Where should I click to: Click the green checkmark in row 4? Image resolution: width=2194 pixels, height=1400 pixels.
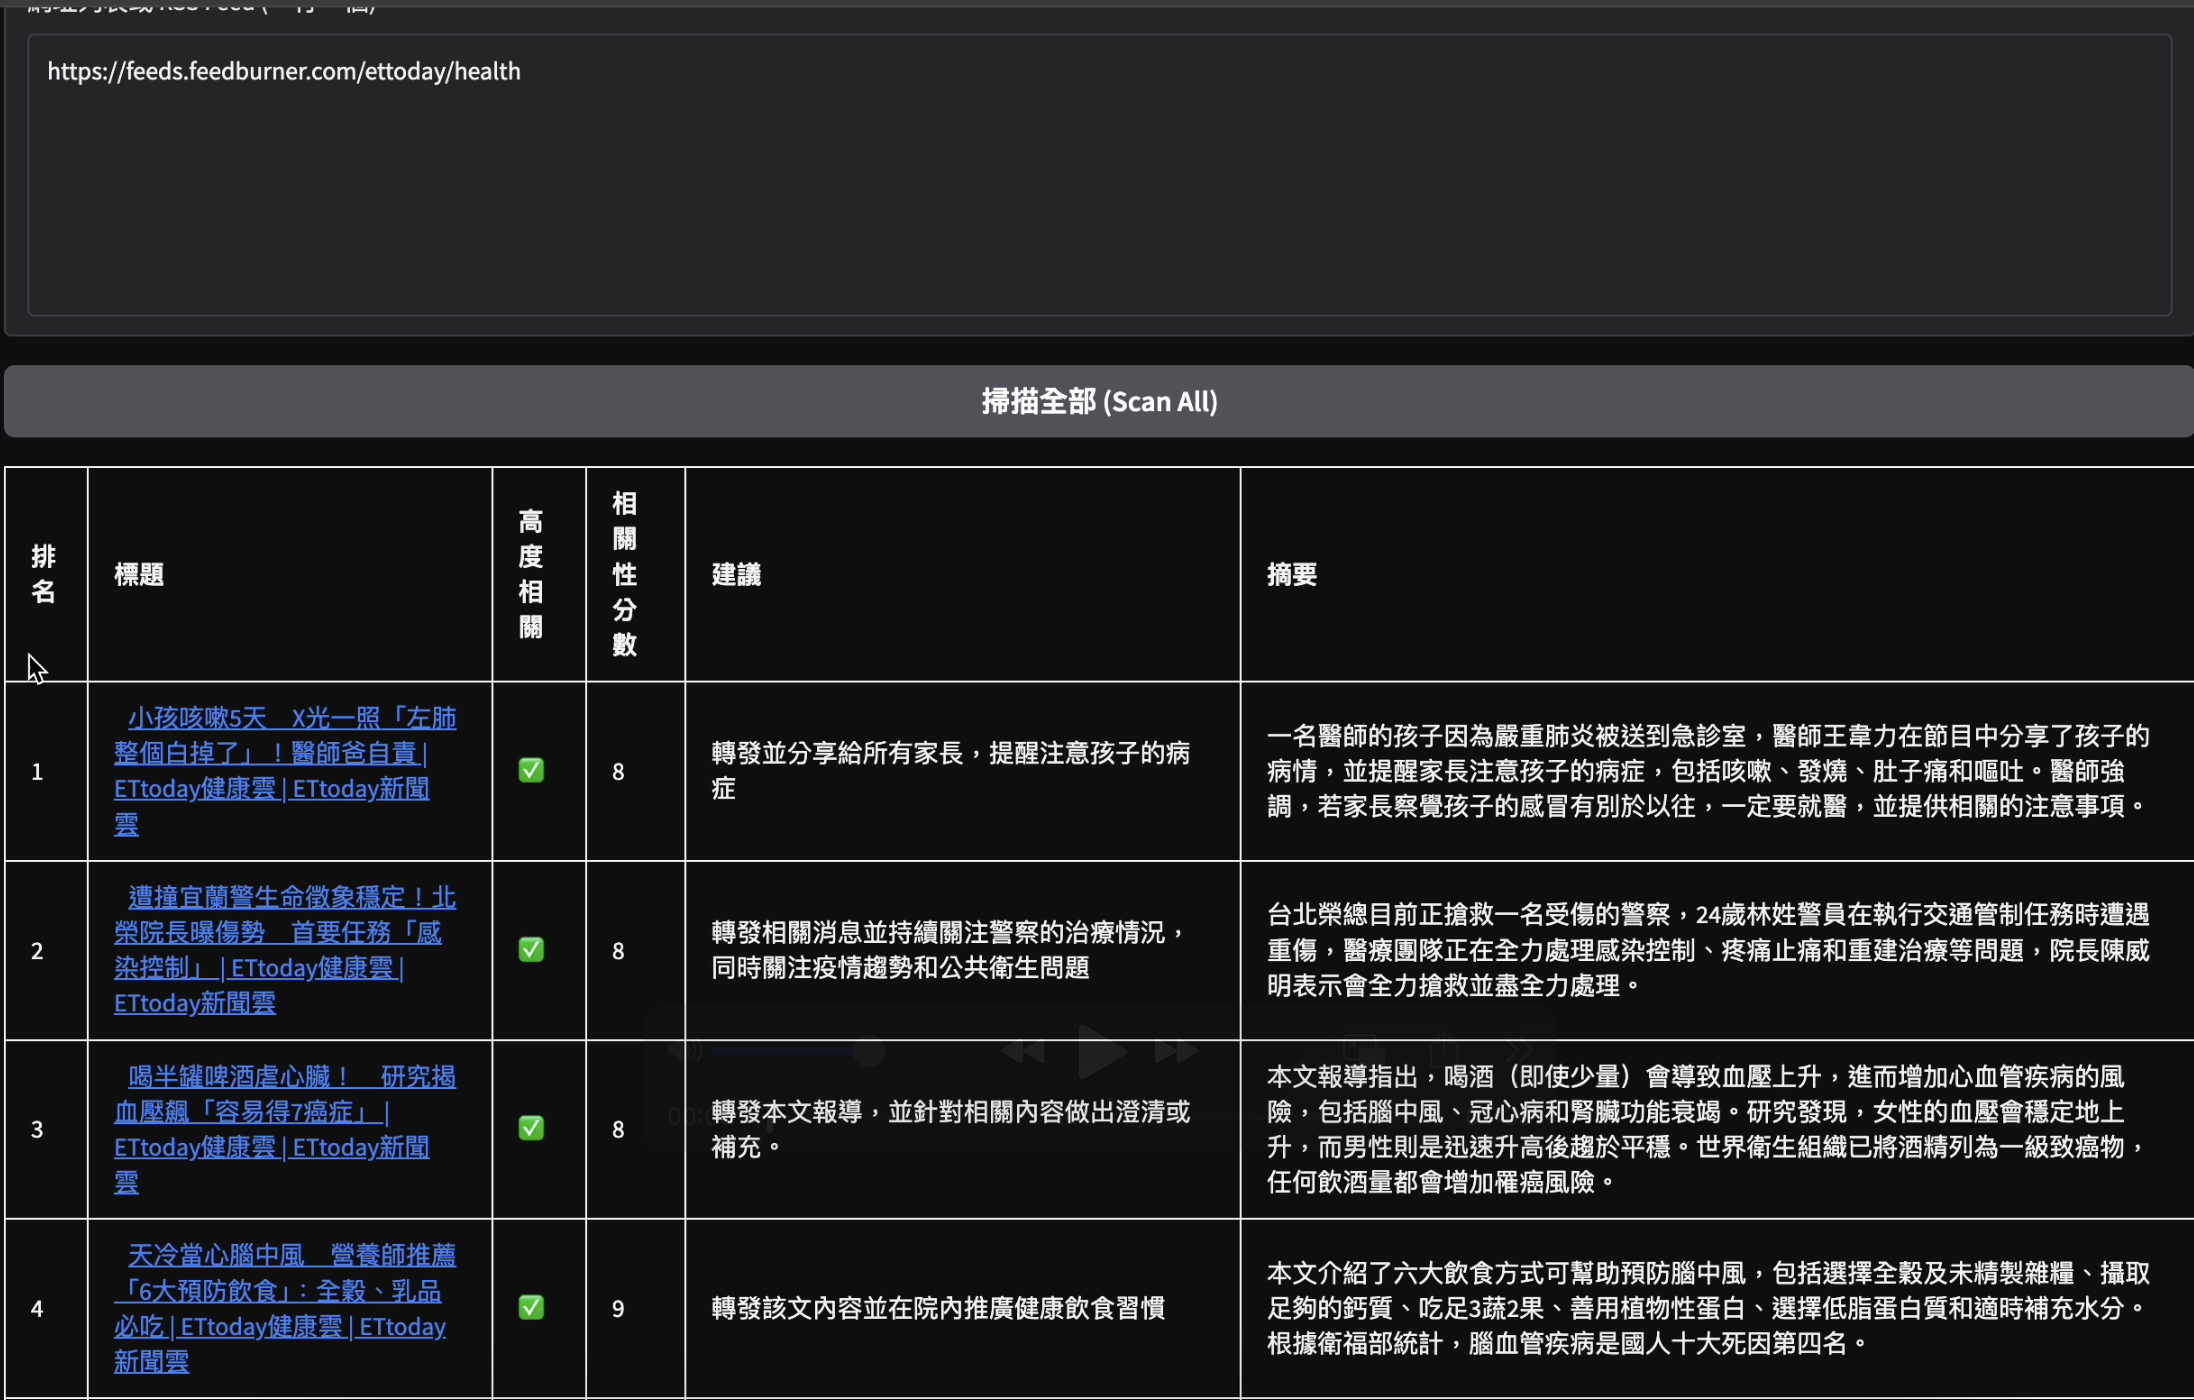point(531,1307)
